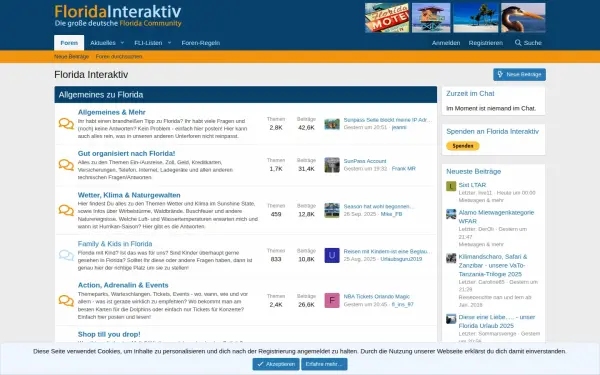Click the green L avatar beside Sixt LTAR
Viewport: 600px width, 375px height.
pyautogui.click(x=451, y=186)
